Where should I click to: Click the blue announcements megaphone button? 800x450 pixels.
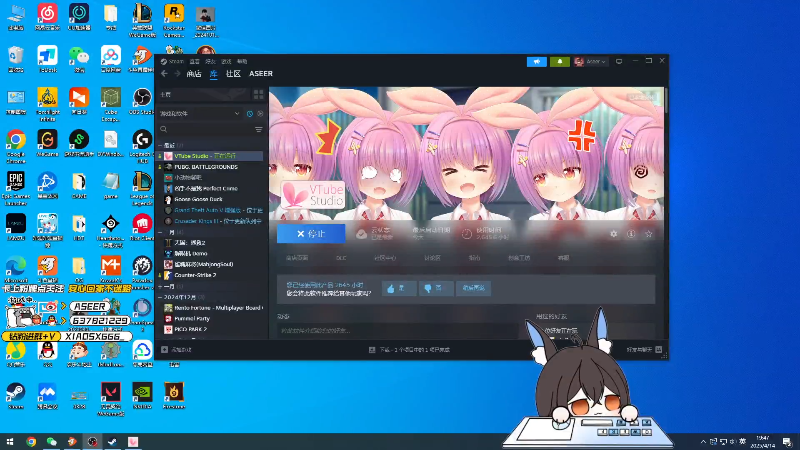[x=537, y=62]
